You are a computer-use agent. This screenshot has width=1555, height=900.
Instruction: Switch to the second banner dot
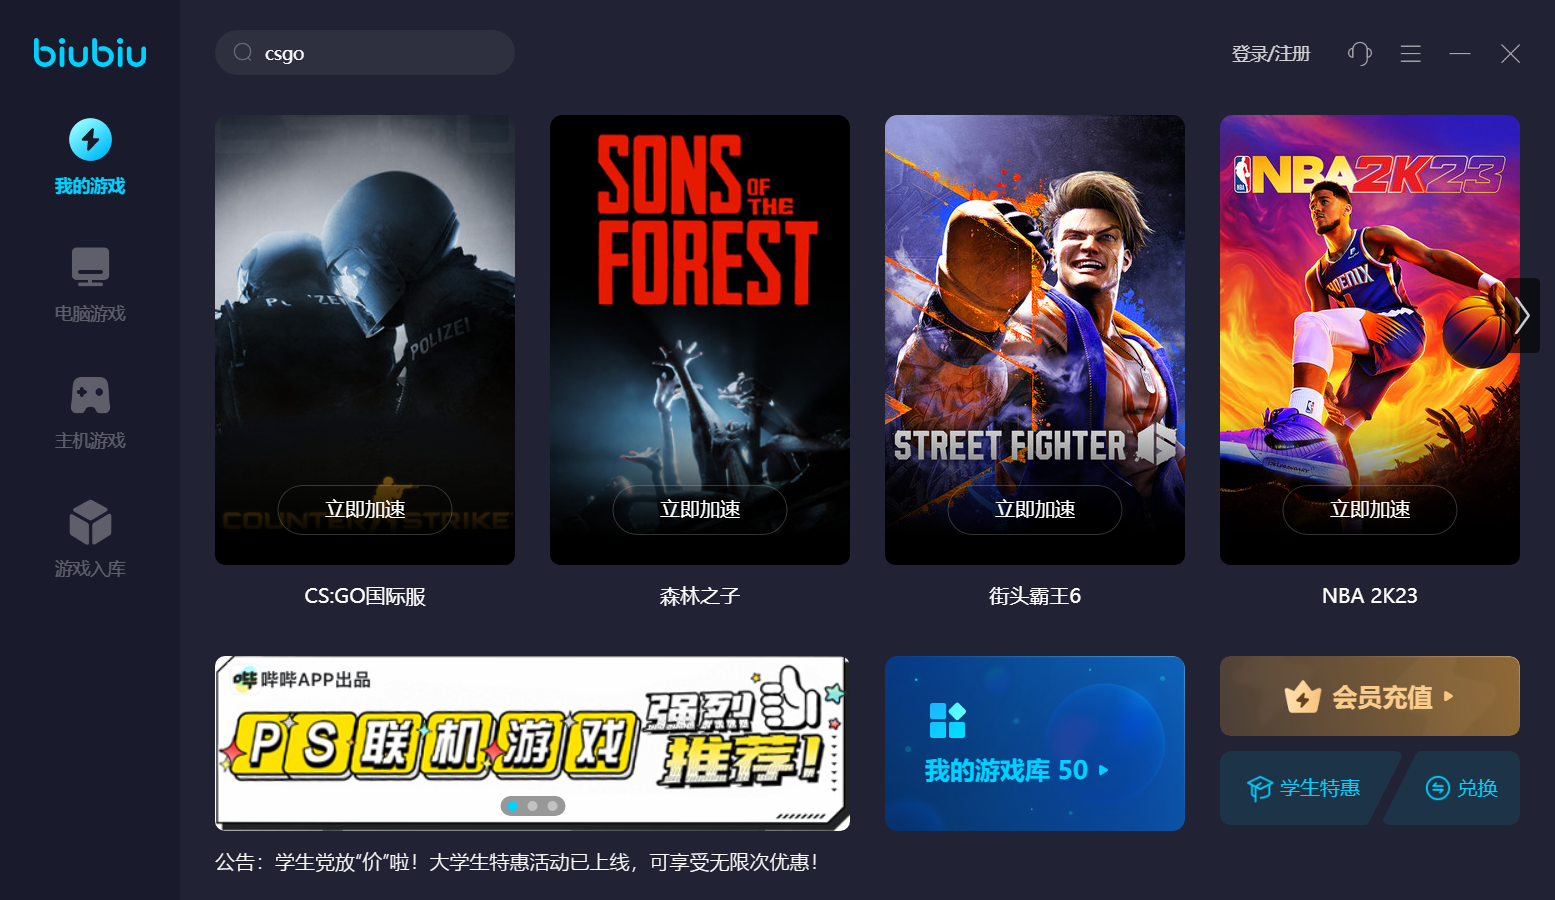[x=533, y=806]
